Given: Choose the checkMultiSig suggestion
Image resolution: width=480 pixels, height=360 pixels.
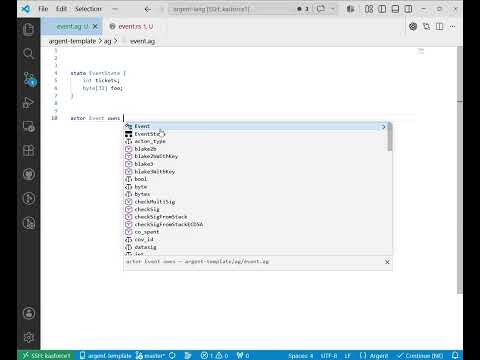Looking at the screenshot, I should click(x=256, y=202).
